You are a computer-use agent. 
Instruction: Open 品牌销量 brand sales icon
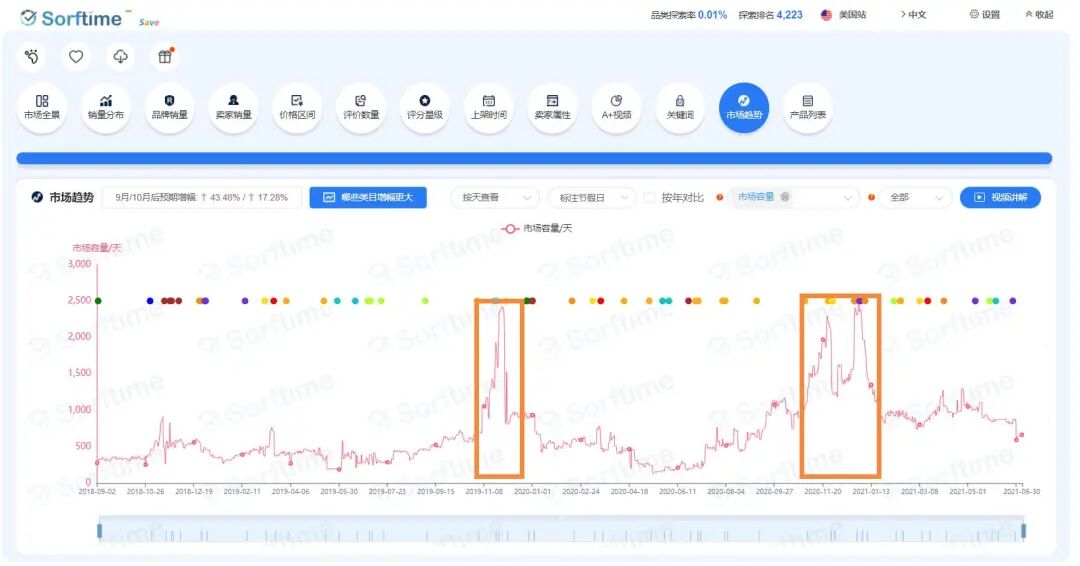(x=169, y=107)
